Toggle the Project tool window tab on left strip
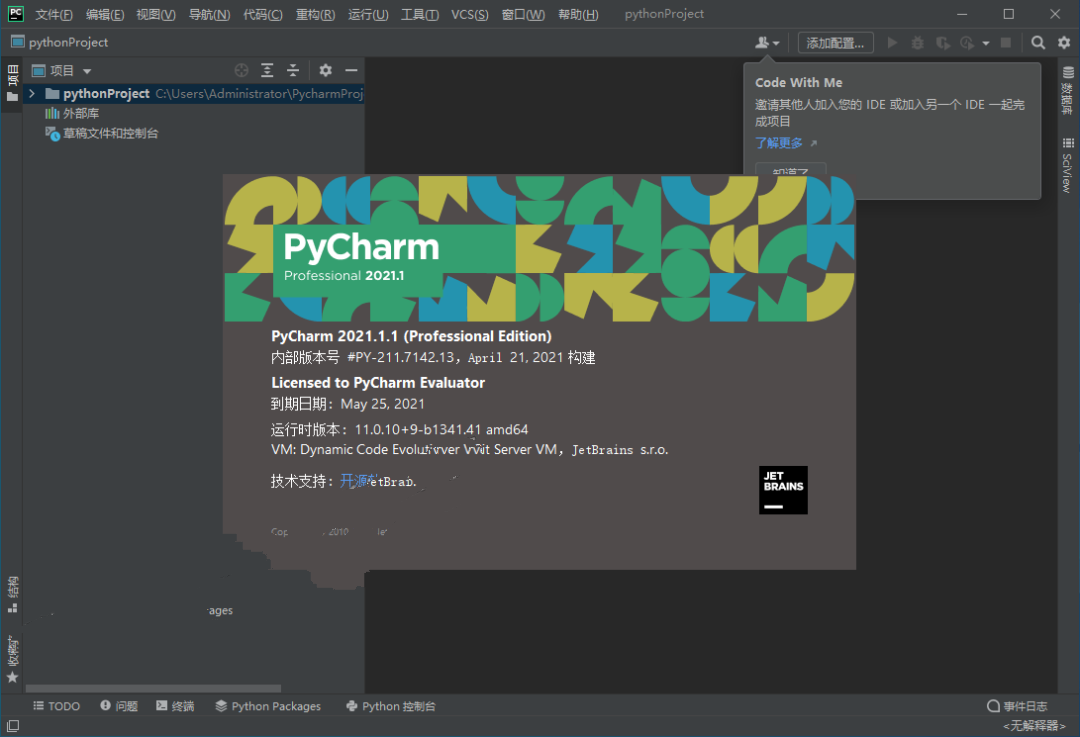 point(12,83)
